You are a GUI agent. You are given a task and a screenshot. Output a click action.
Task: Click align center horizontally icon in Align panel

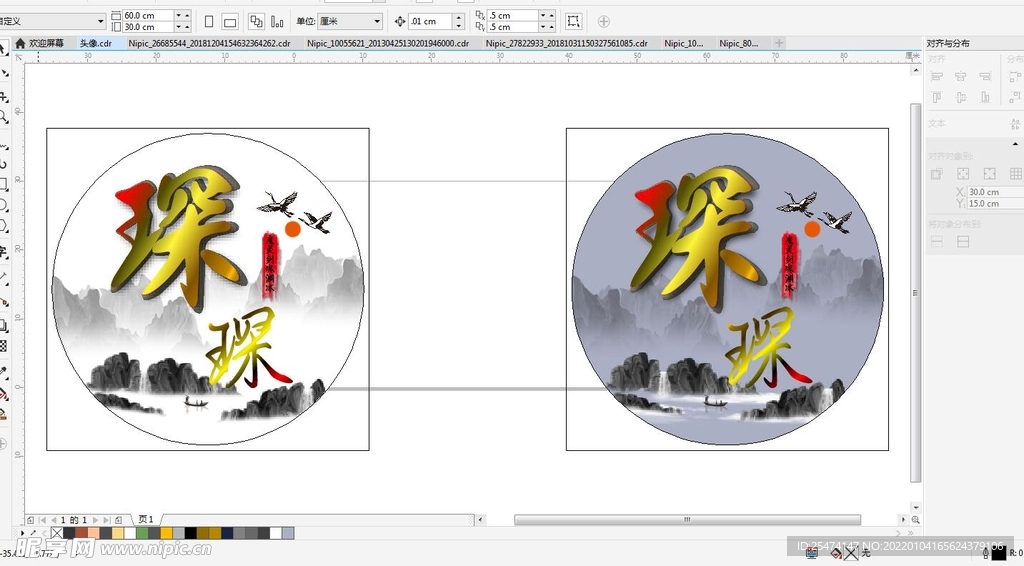click(961, 77)
